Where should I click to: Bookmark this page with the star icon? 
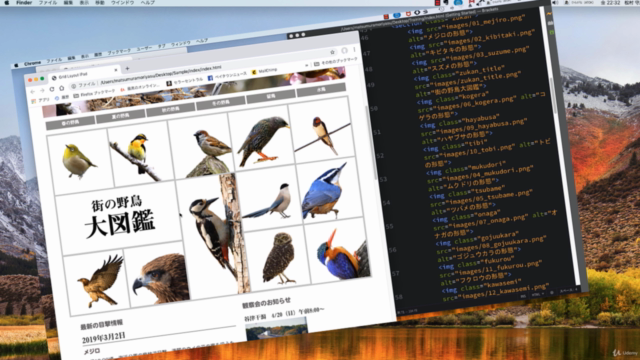tap(332, 52)
